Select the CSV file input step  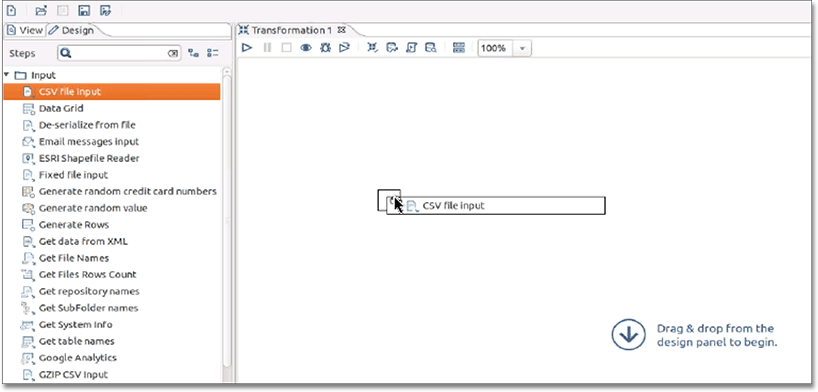pos(112,91)
